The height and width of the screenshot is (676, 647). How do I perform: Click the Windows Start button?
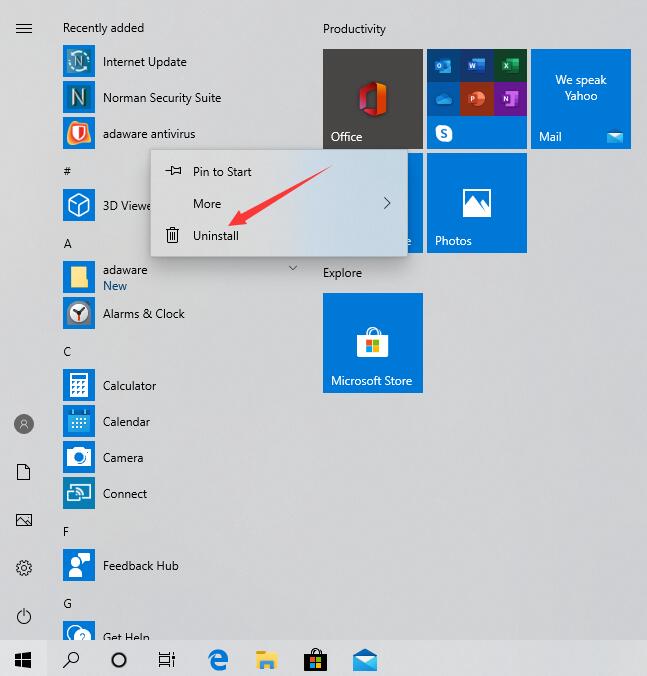point(23,659)
